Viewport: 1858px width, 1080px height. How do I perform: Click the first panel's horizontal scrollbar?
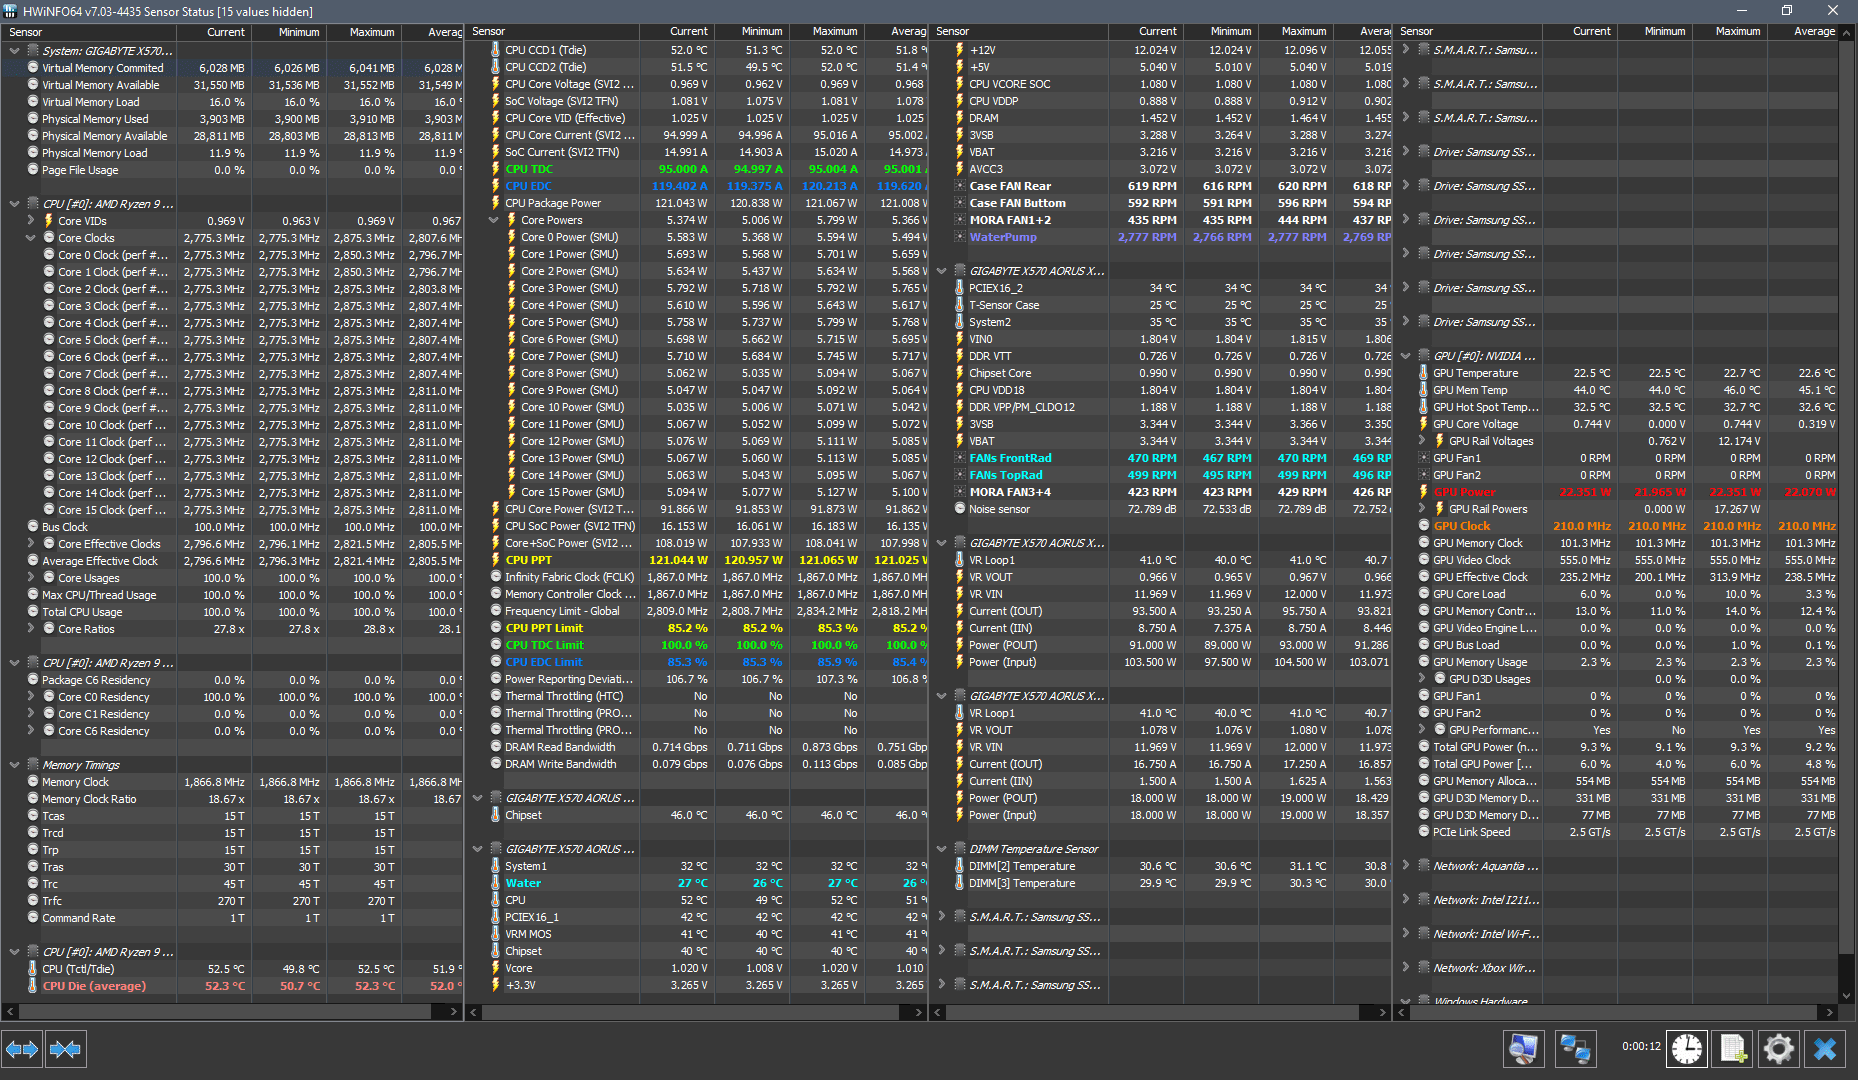232,1012
